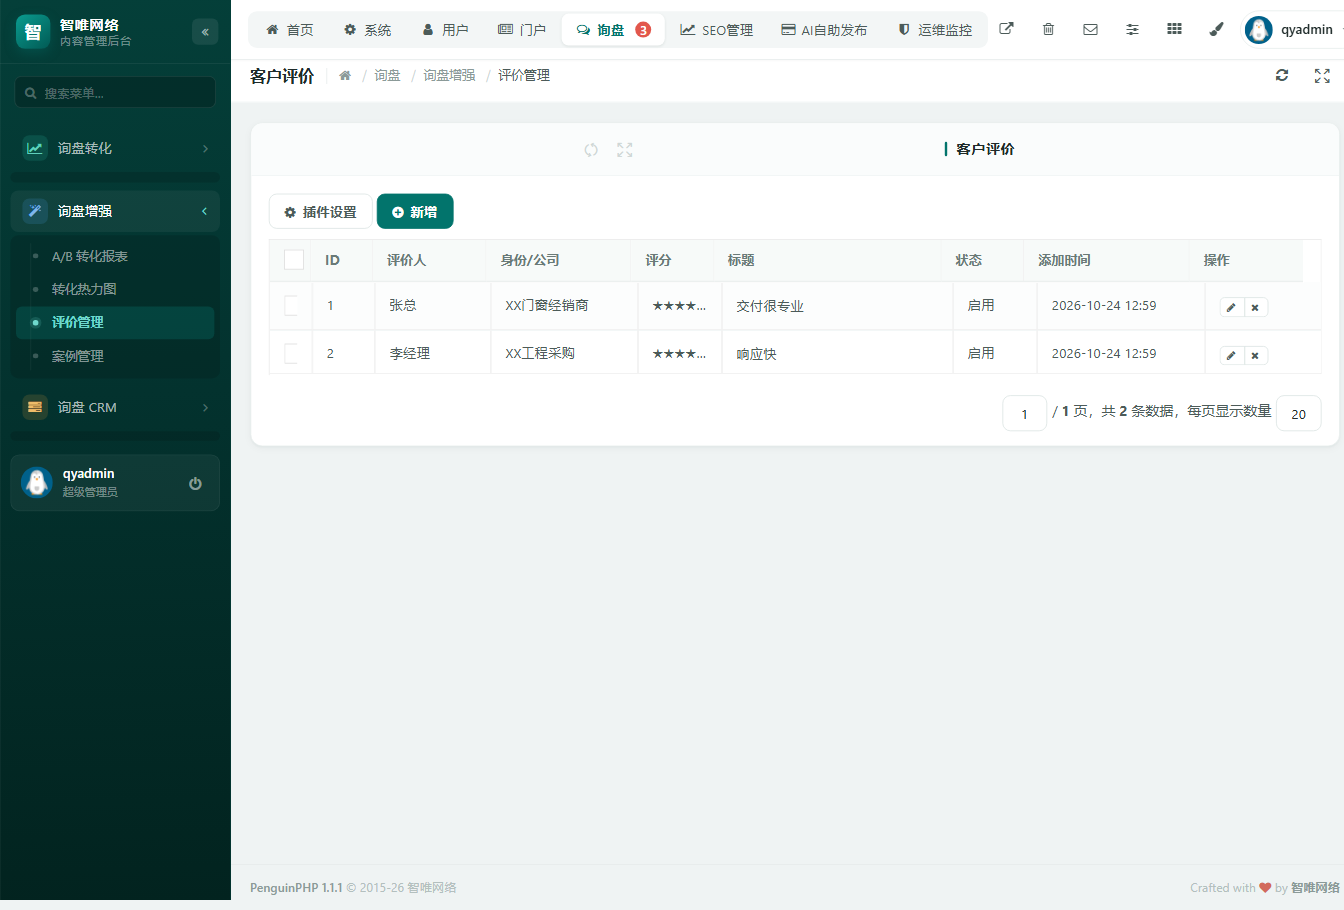Click the 新增 button to add a review
1344x910 pixels.
point(415,212)
